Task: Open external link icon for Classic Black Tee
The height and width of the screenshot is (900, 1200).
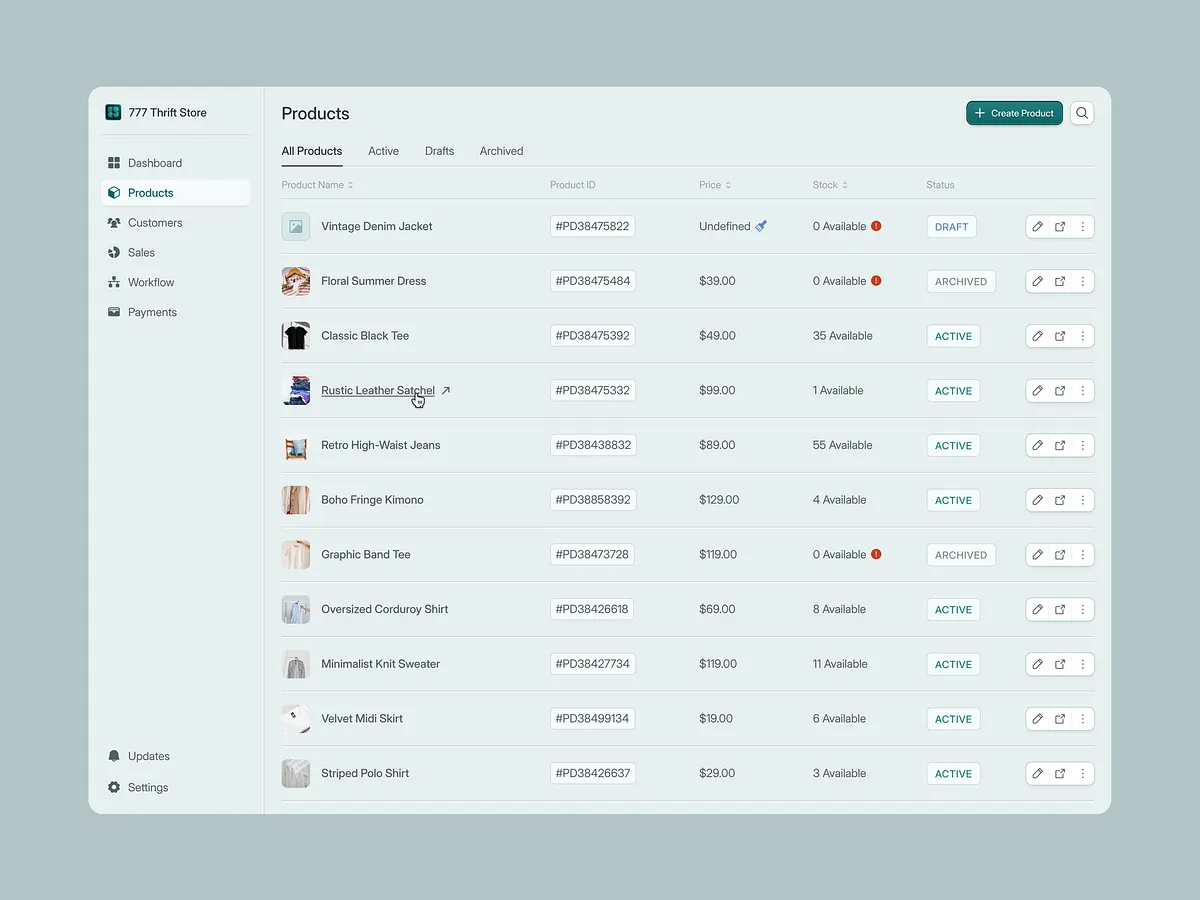Action: pyautogui.click(x=1060, y=335)
